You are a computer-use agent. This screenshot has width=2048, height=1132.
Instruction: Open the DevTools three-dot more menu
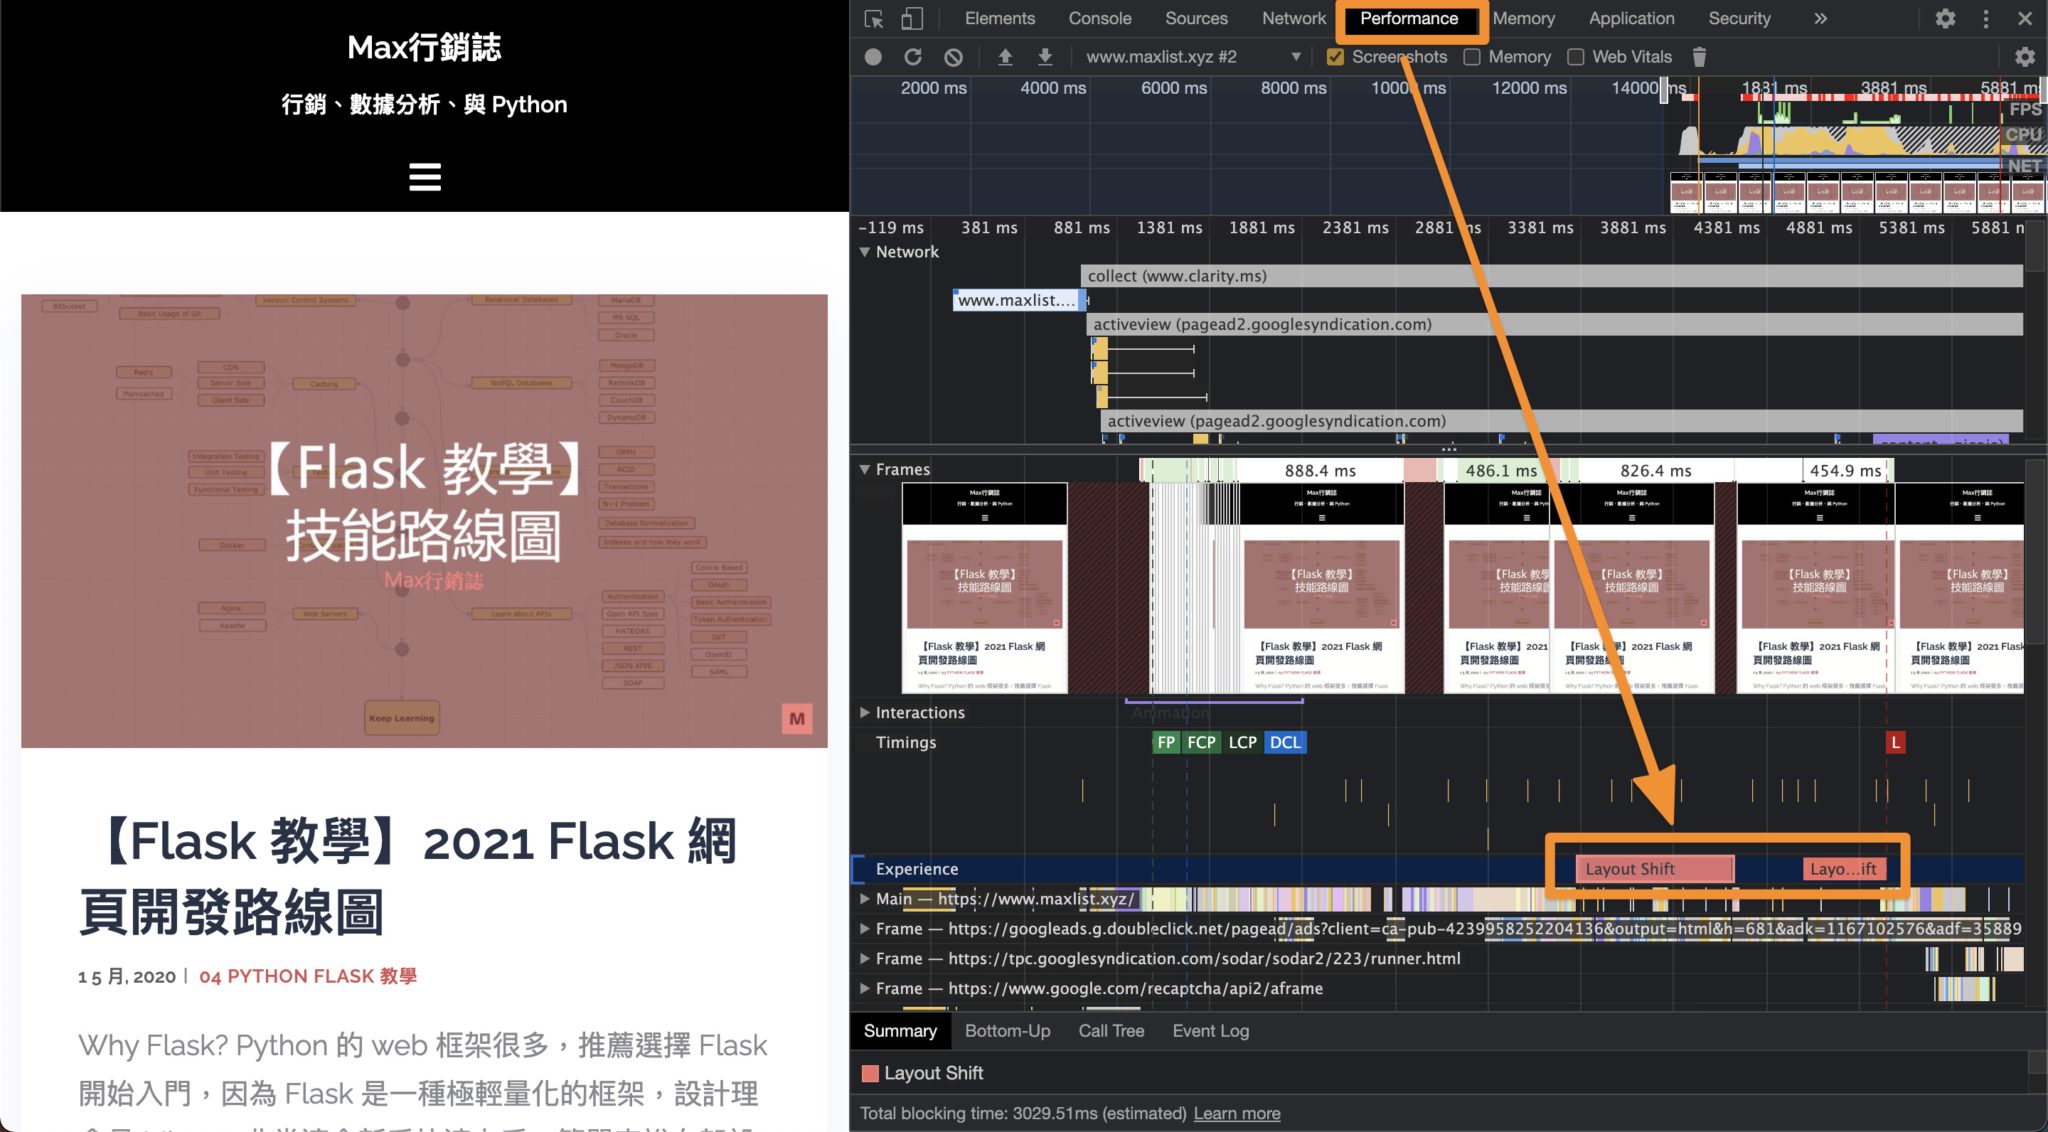(x=1986, y=19)
